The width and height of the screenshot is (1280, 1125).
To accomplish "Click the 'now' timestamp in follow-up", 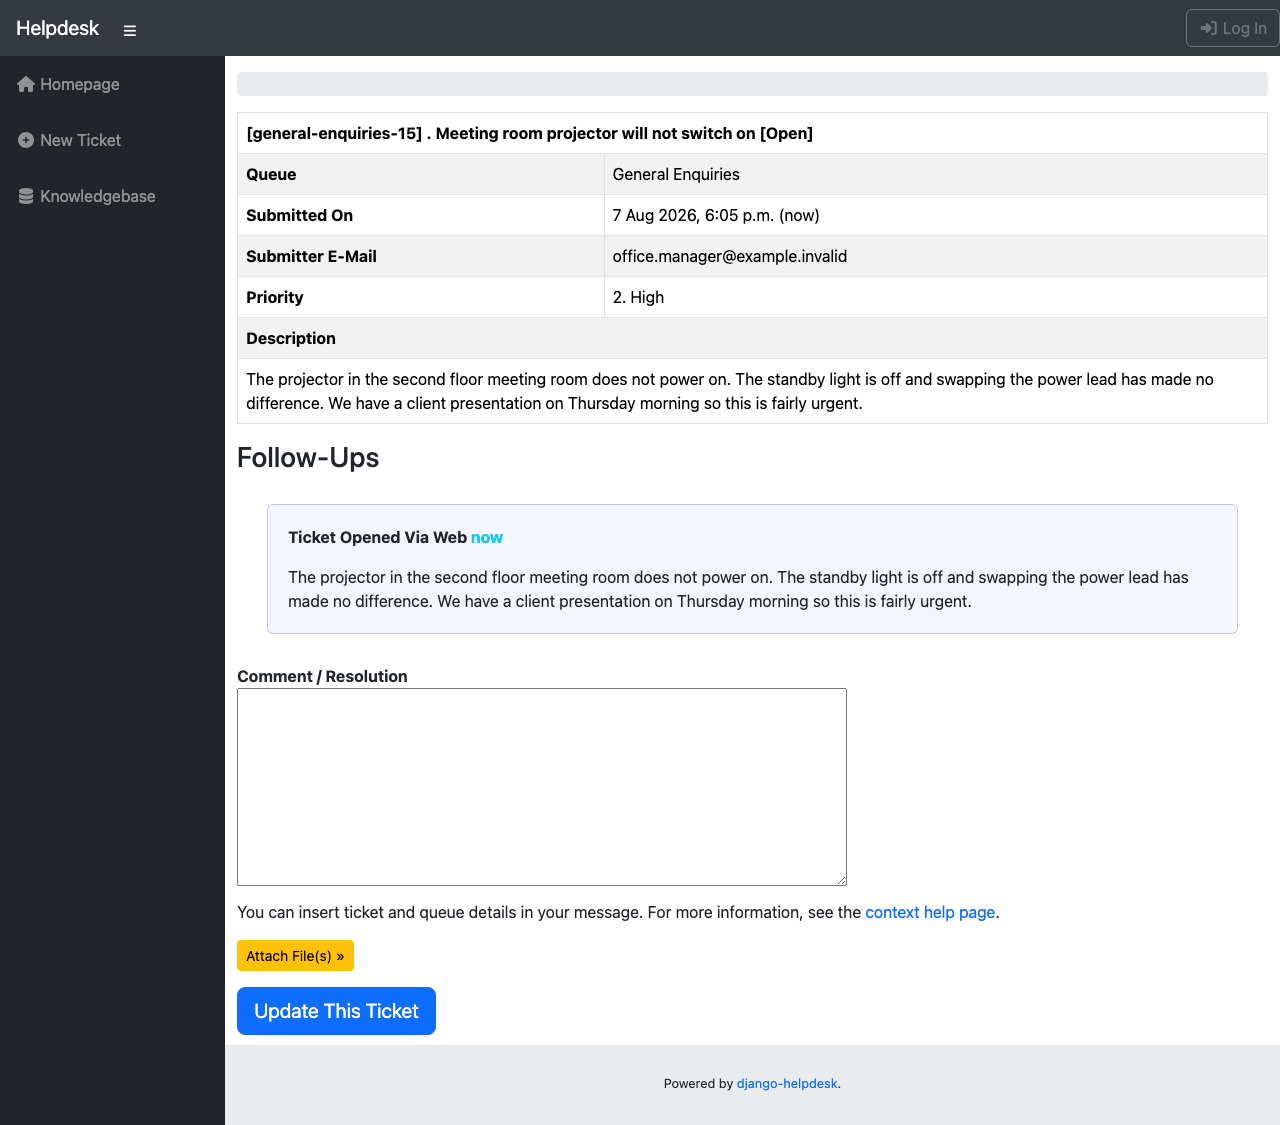I will [x=487, y=537].
